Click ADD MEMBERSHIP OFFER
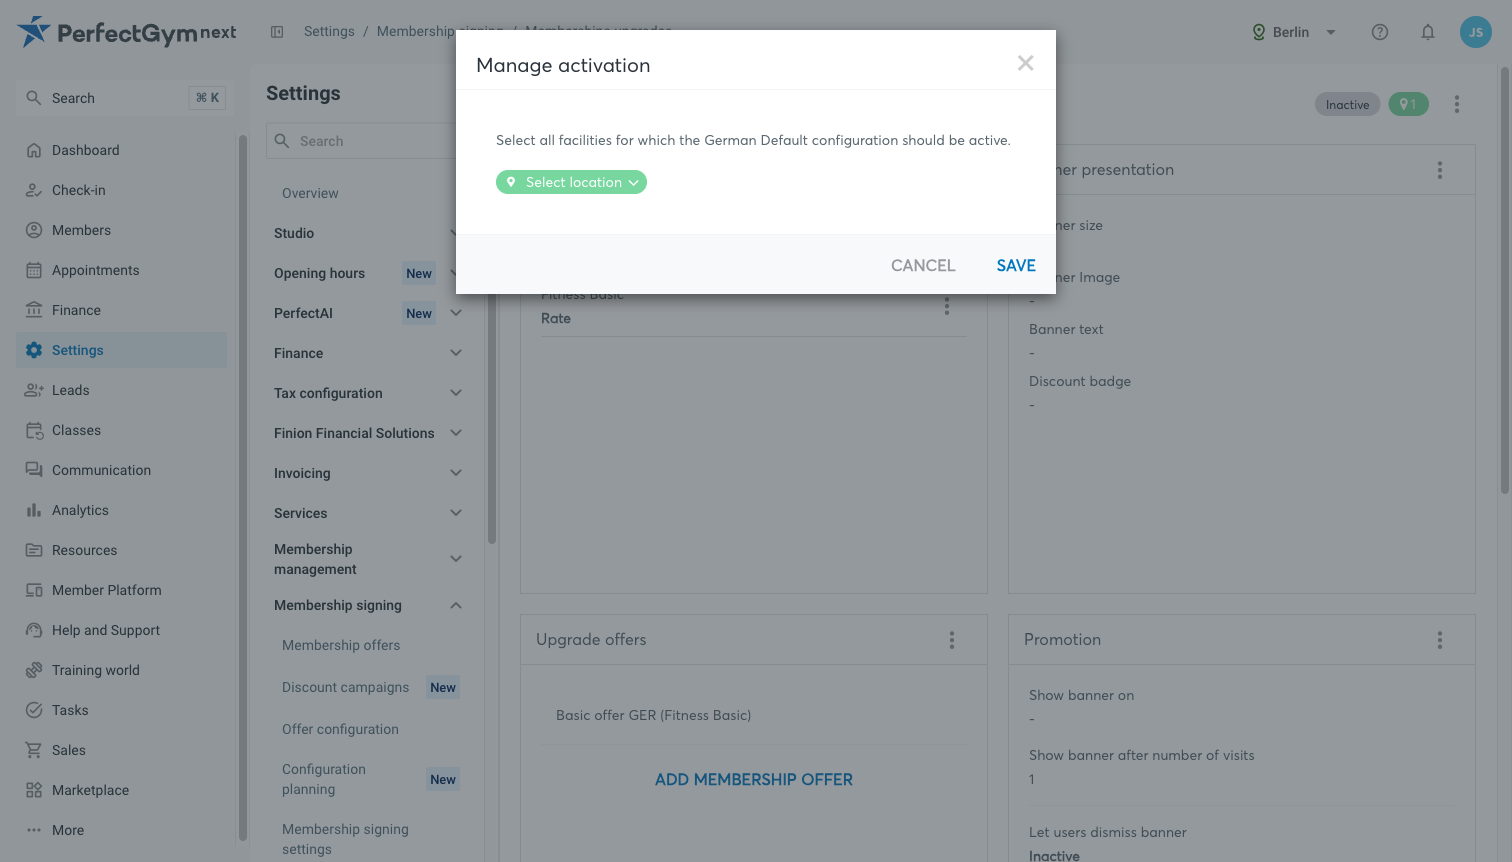The image size is (1512, 862). [x=754, y=779]
